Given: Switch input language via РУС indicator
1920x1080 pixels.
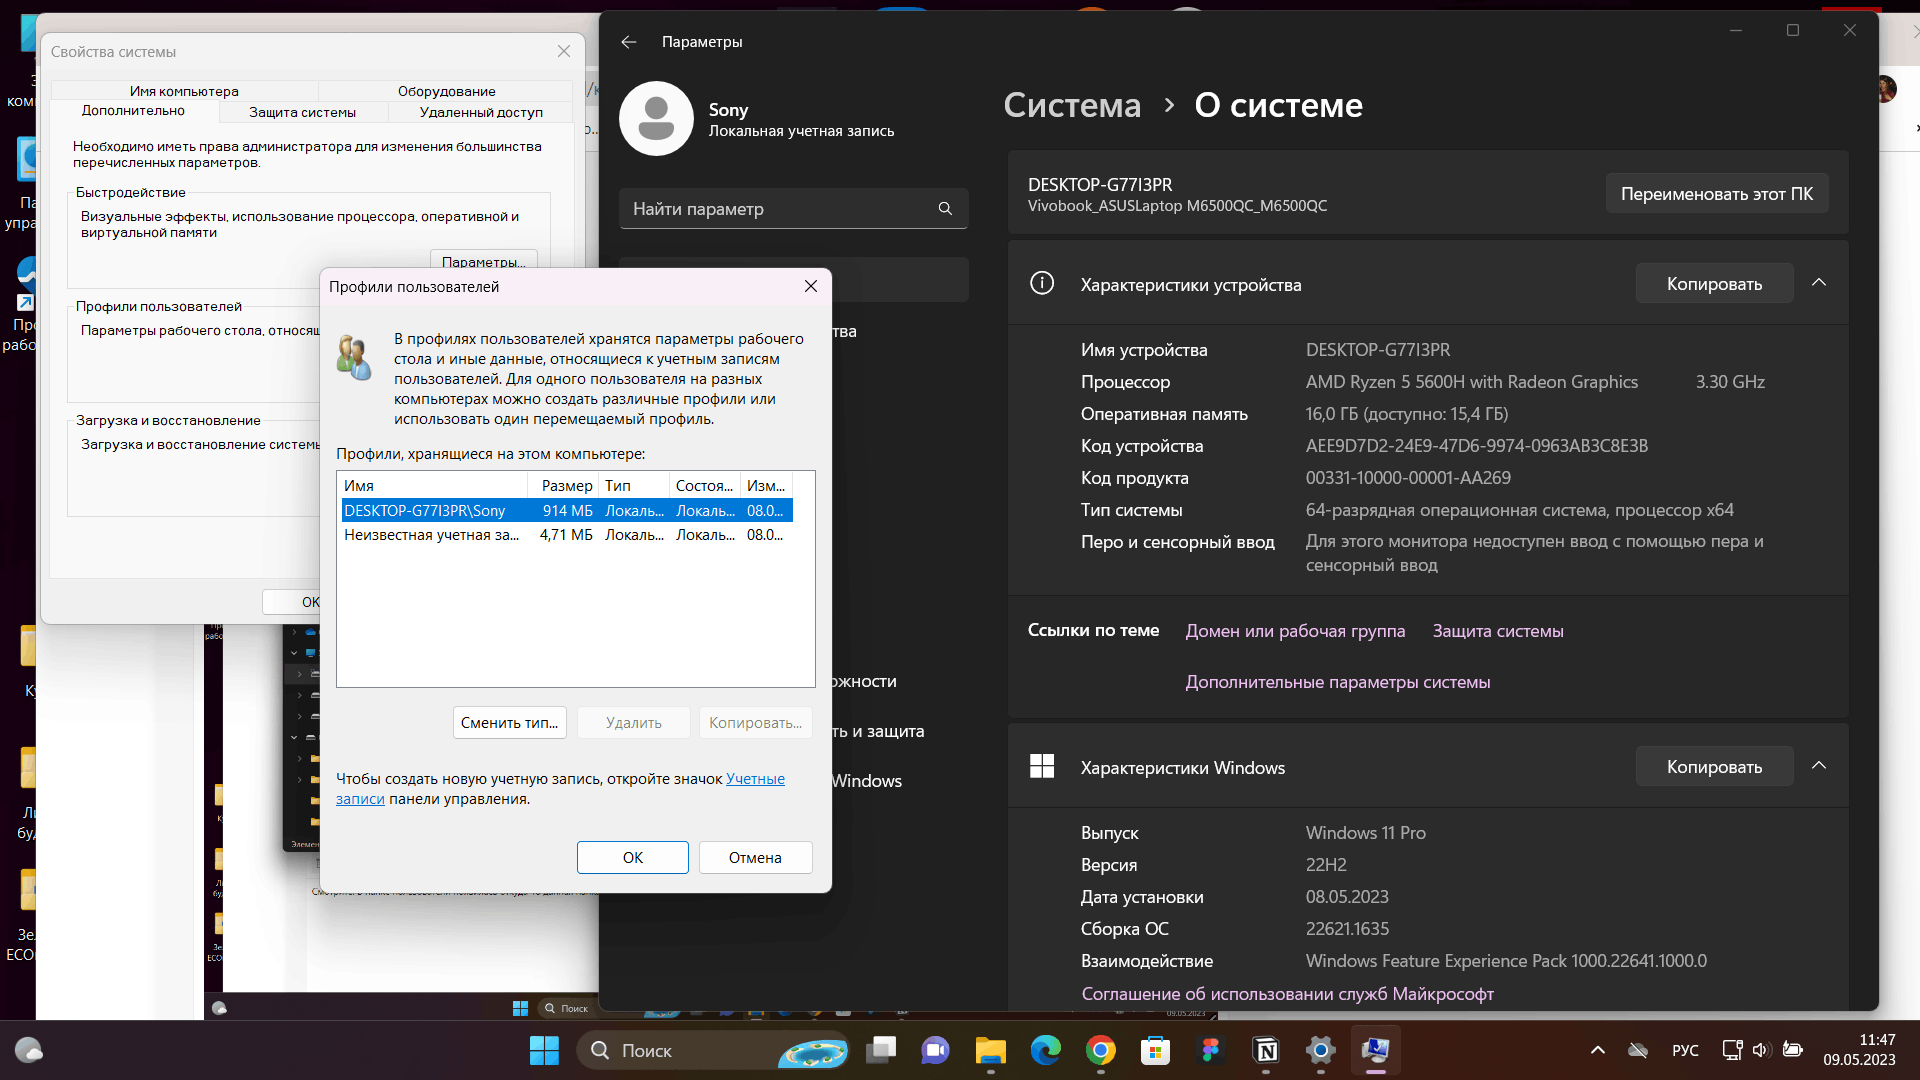Looking at the screenshot, I should pyautogui.click(x=1685, y=1051).
